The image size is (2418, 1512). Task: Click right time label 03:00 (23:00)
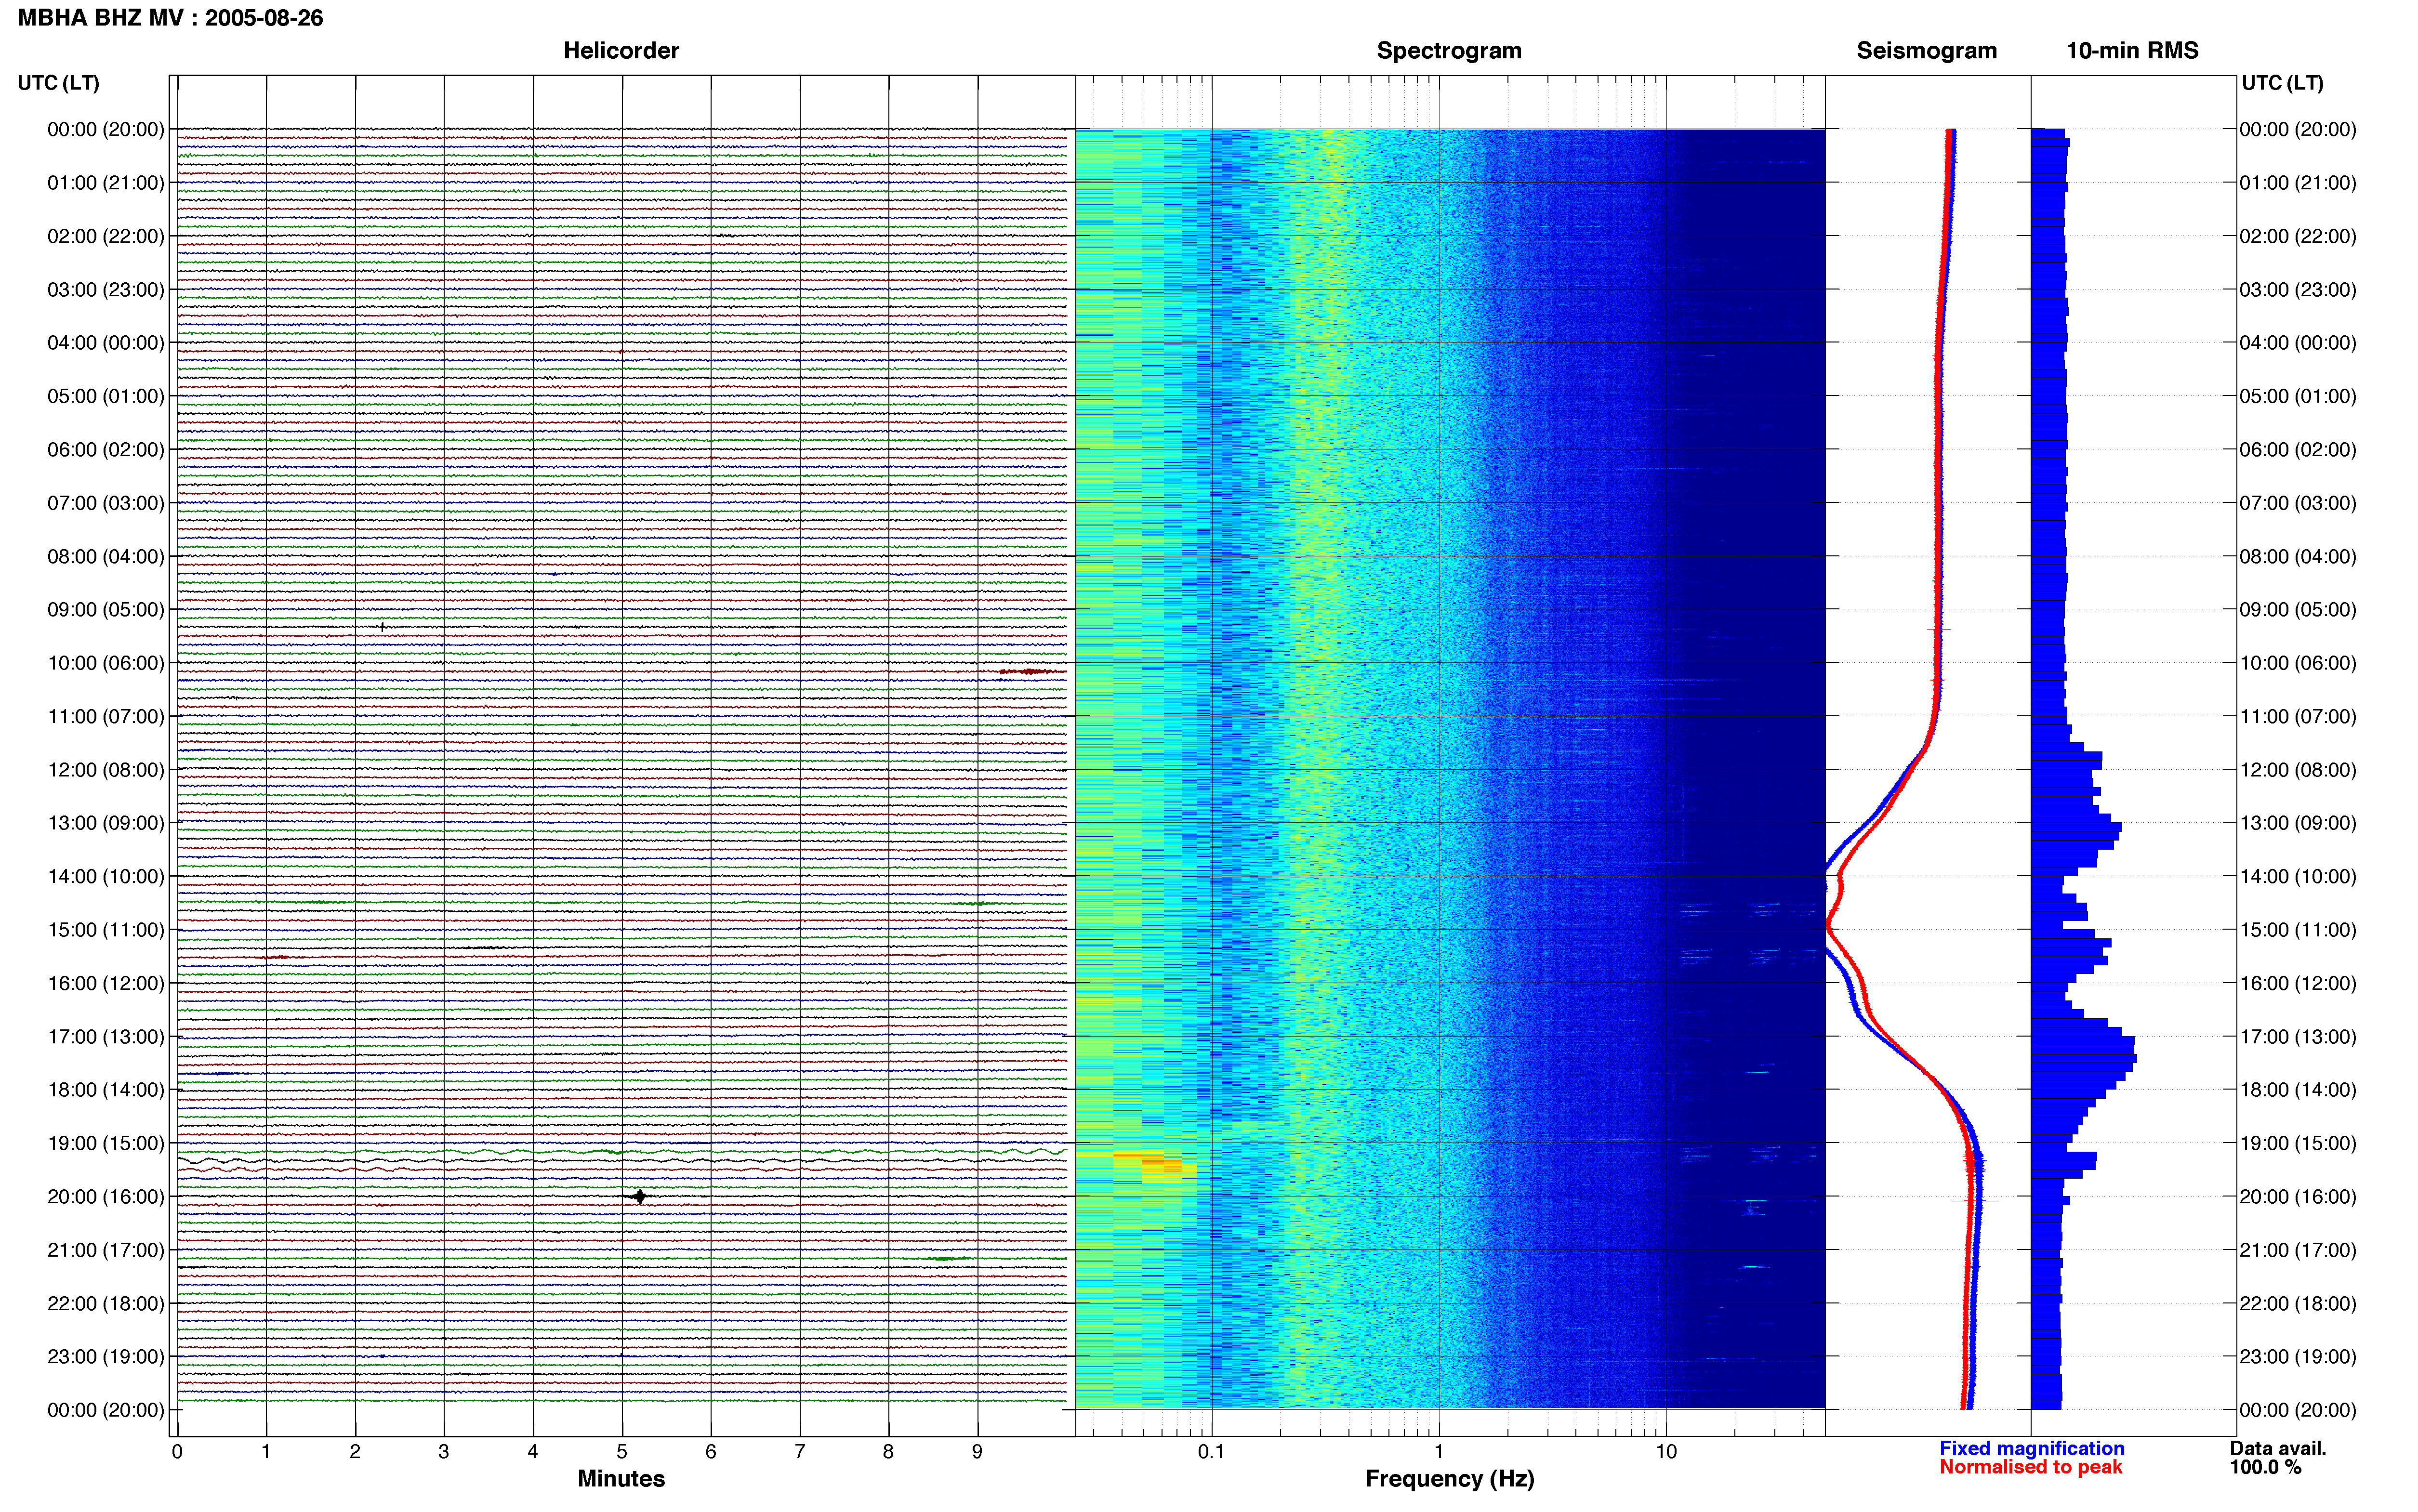(x=2298, y=290)
